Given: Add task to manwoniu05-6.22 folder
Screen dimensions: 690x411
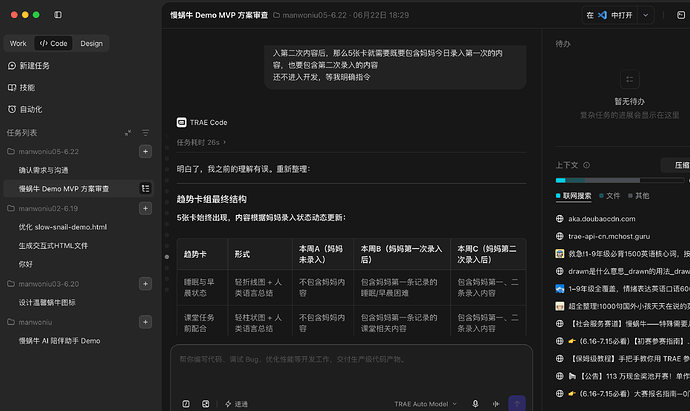Looking at the screenshot, I should [145, 151].
